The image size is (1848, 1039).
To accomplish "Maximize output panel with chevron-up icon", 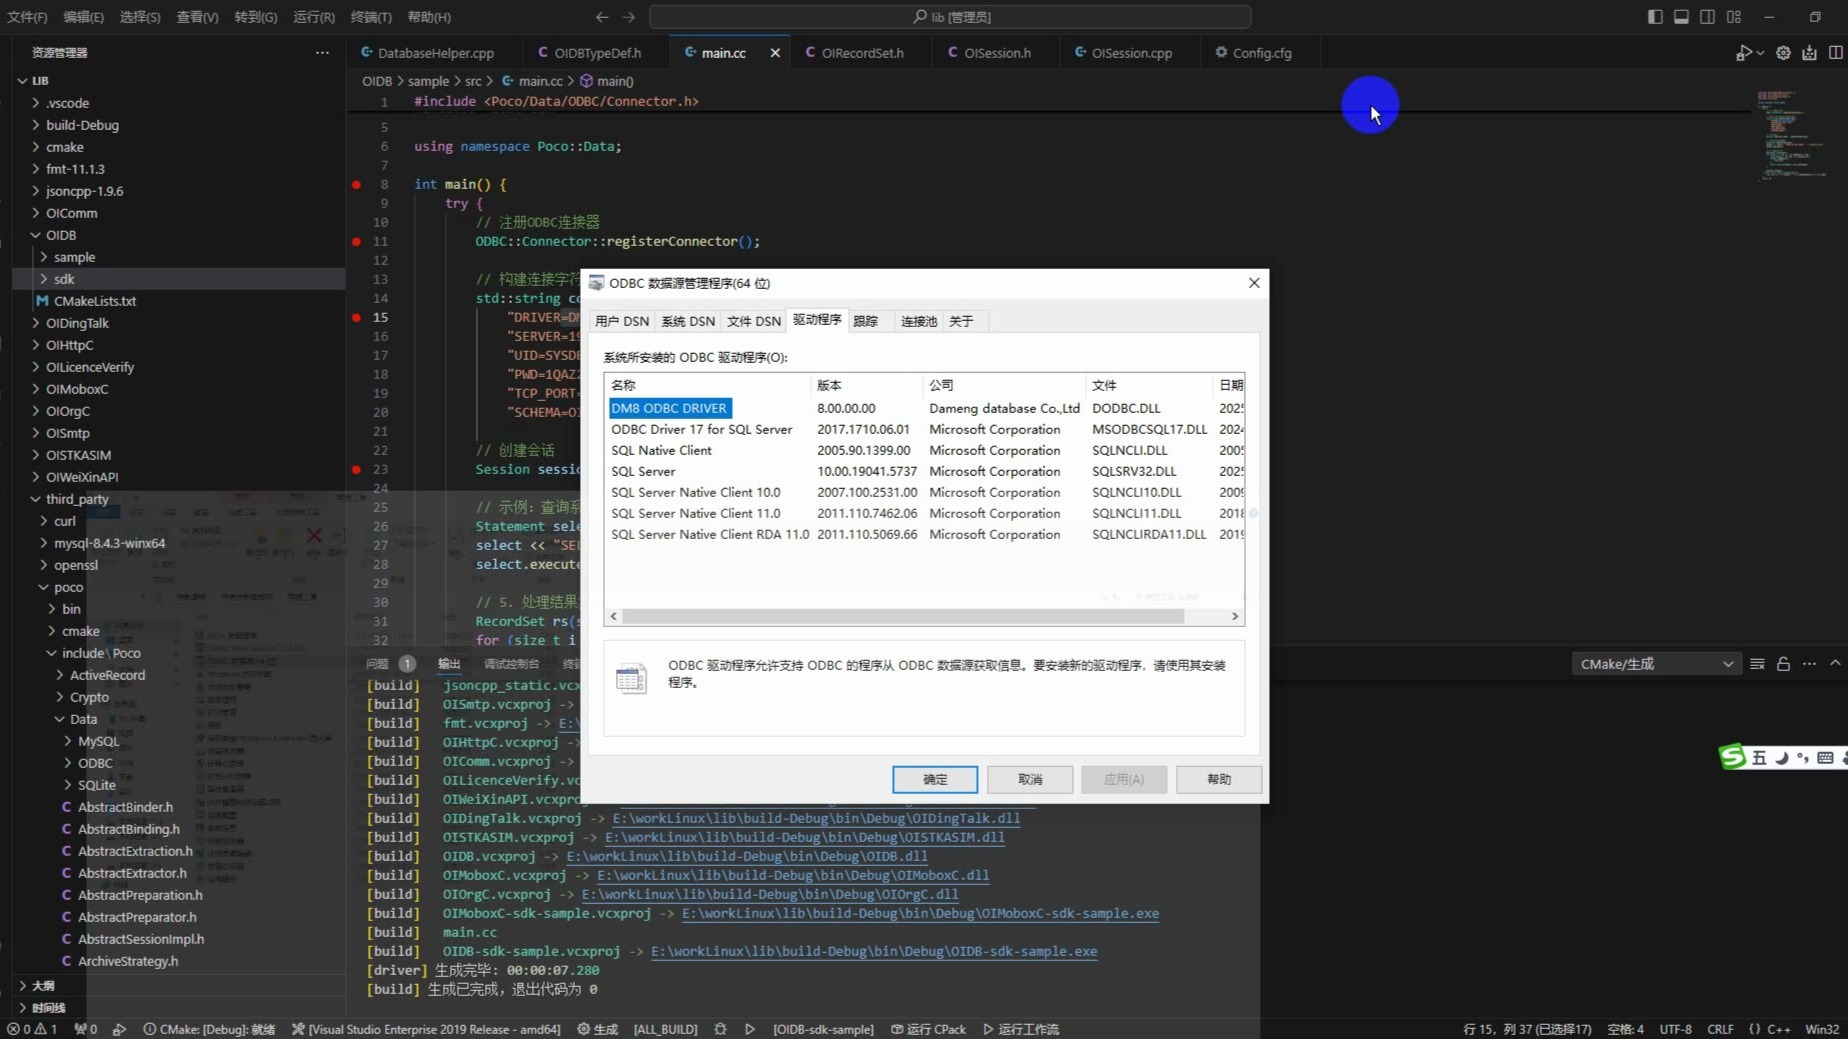I will (1835, 664).
